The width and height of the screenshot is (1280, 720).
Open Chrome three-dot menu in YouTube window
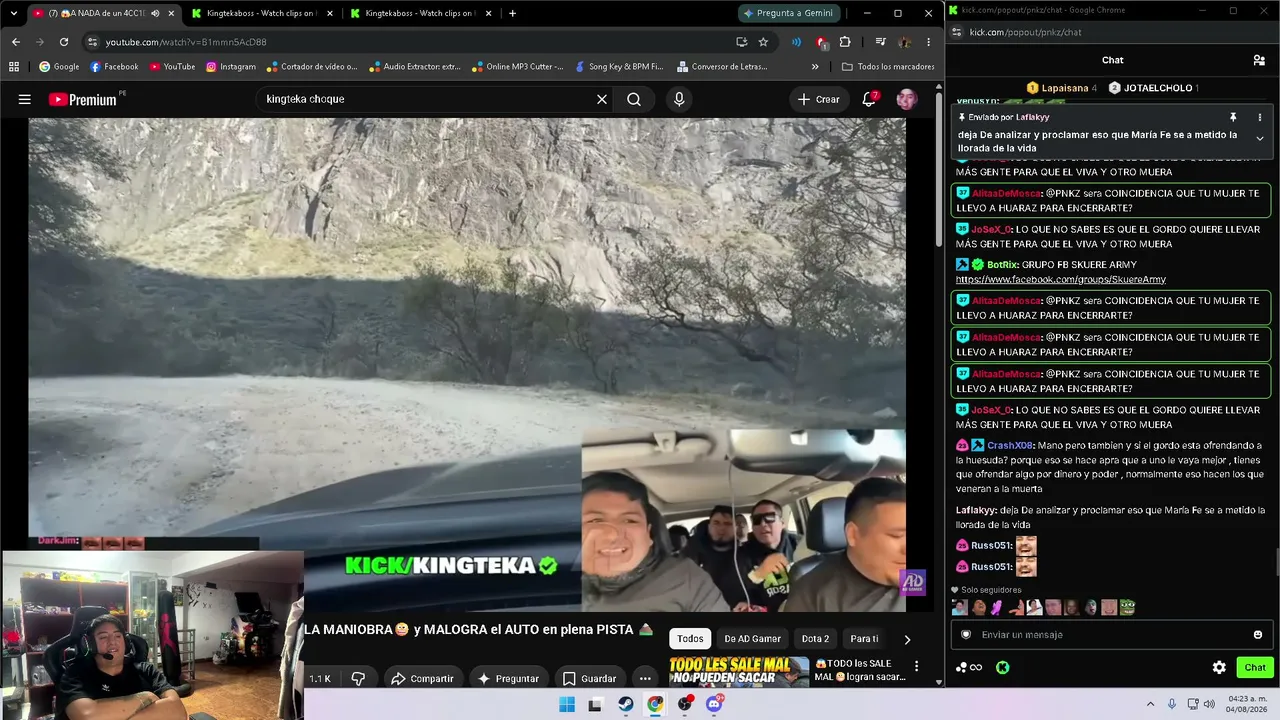(x=928, y=42)
